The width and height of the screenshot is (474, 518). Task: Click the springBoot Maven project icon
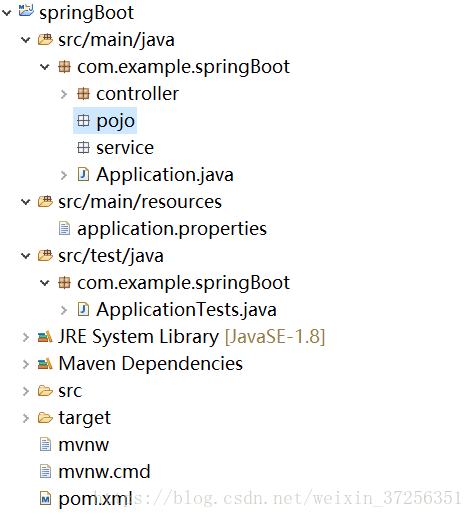coord(26,11)
